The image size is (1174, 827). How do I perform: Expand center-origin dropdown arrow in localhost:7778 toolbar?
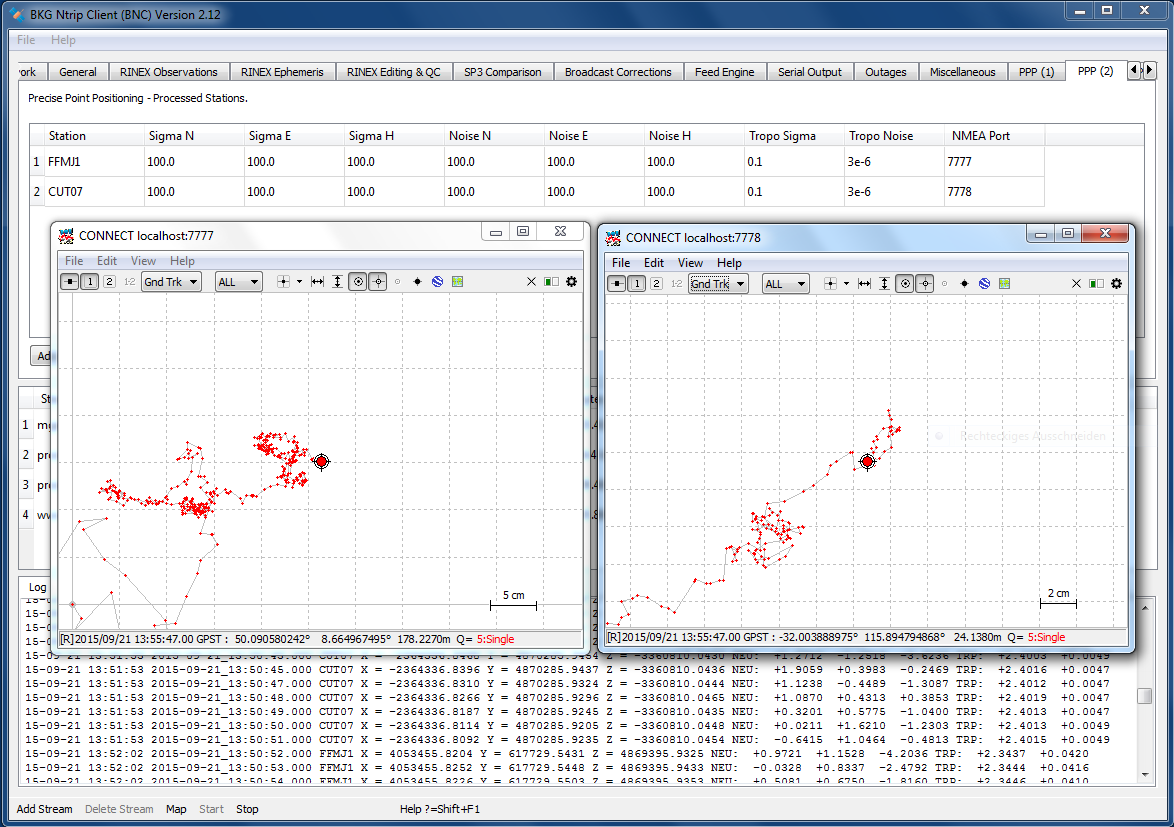[846, 284]
